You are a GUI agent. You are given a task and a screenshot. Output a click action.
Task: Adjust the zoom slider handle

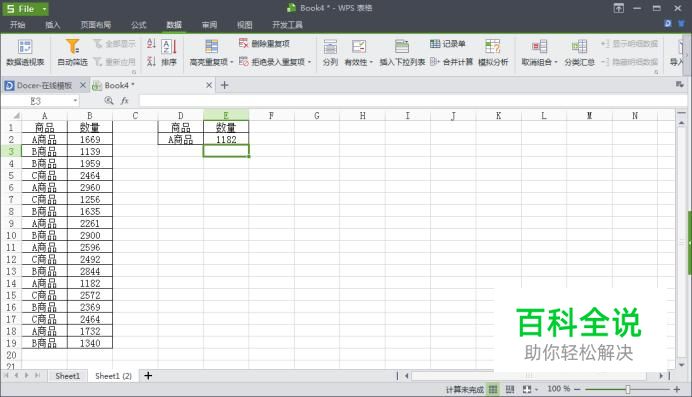(628, 389)
